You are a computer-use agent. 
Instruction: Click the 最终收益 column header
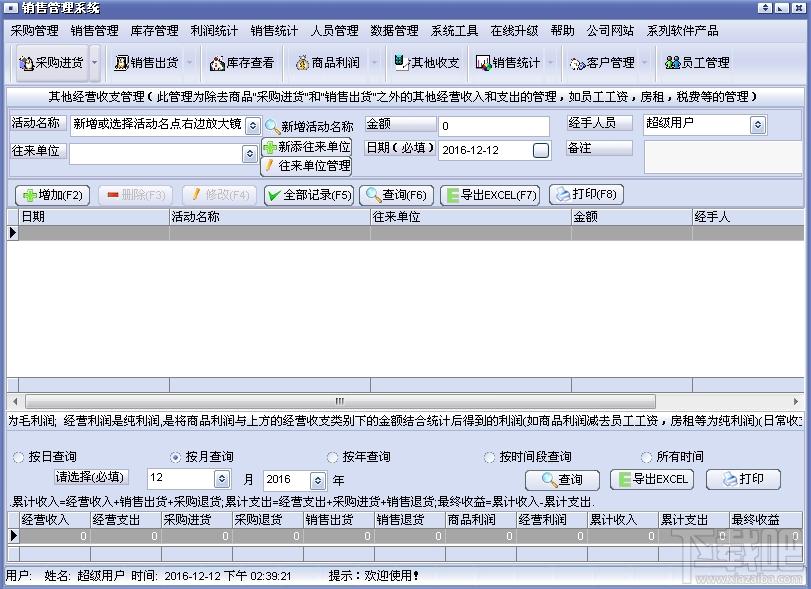tap(765, 520)
